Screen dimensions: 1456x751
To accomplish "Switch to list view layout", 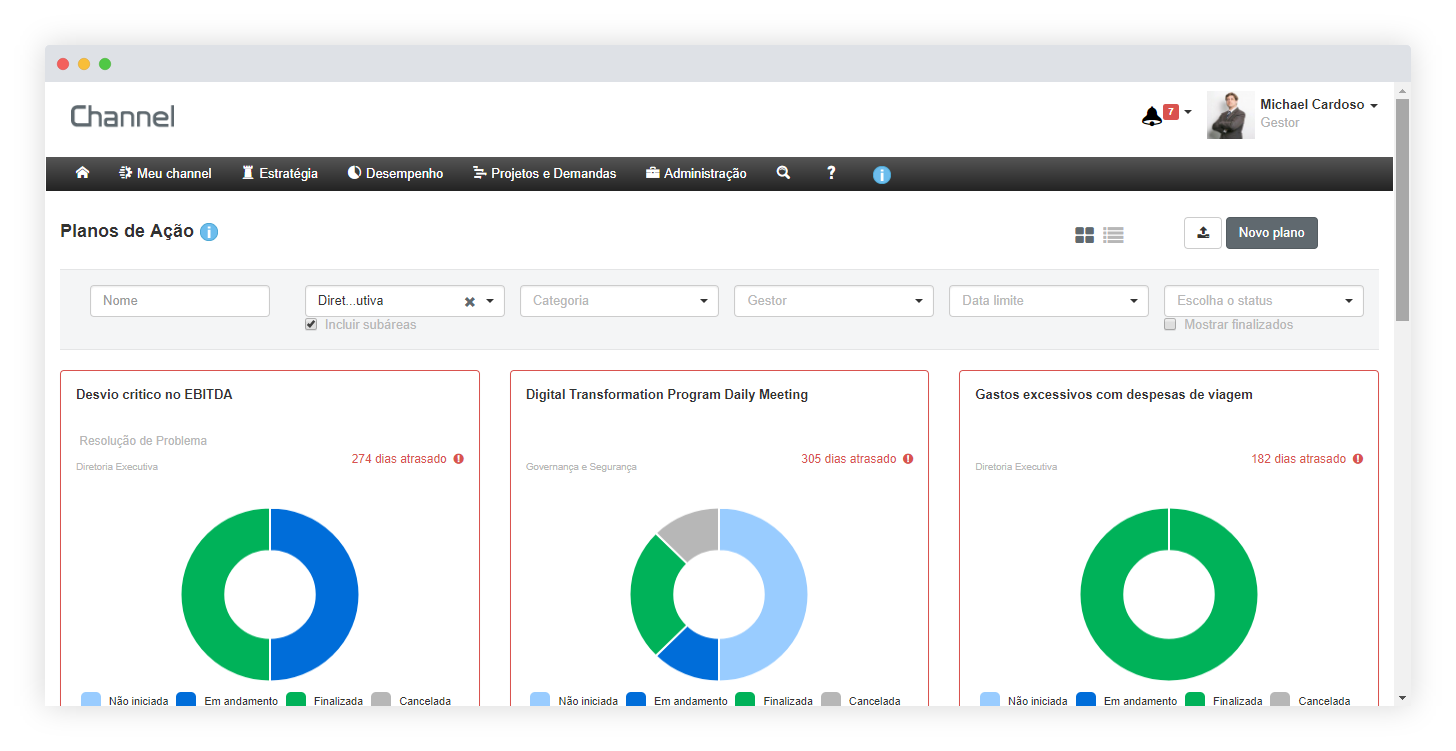I will [x=1113, y=235].
